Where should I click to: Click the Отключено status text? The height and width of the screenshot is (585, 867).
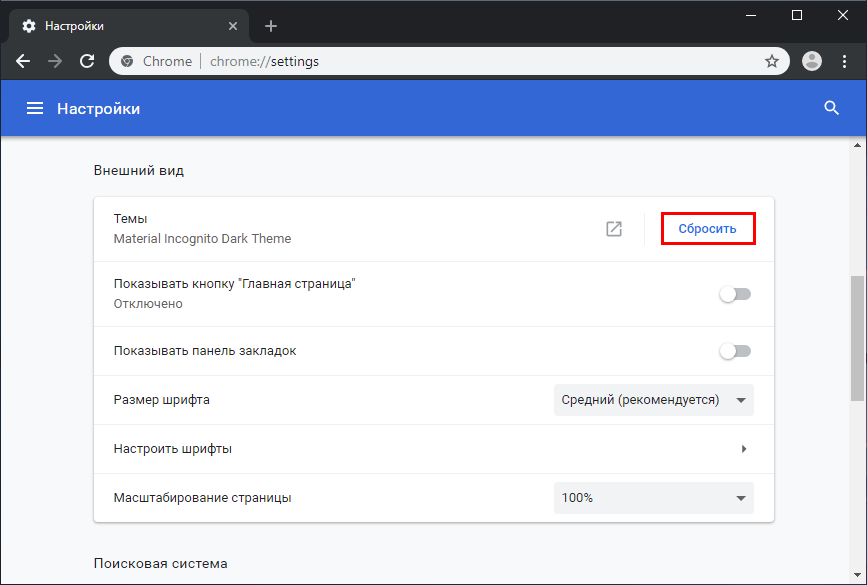coord(148,304)
